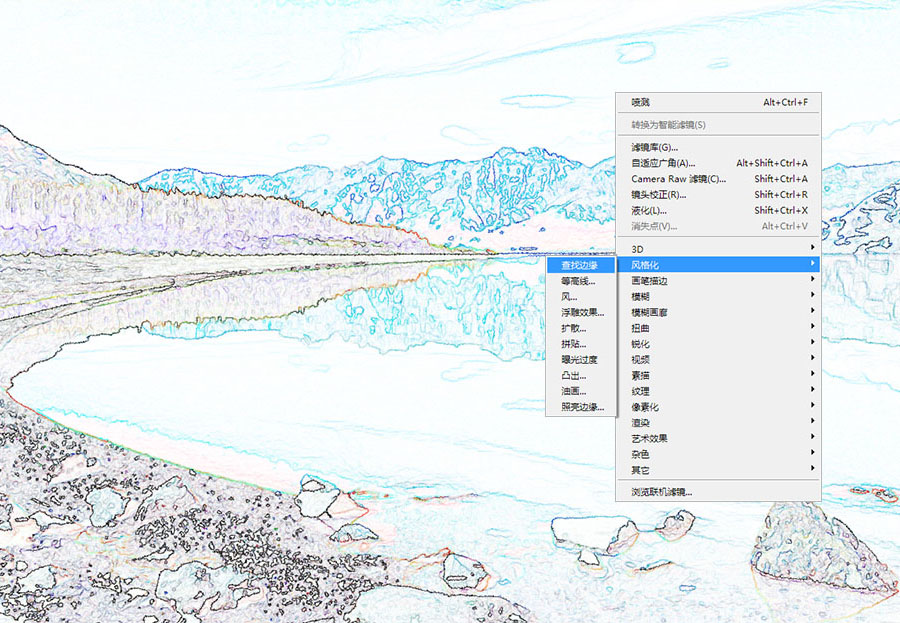This screenshot has width=900, height=623.
Task: Click 浏览联机滤镜 at menu bottom
Action: point(719,492)
